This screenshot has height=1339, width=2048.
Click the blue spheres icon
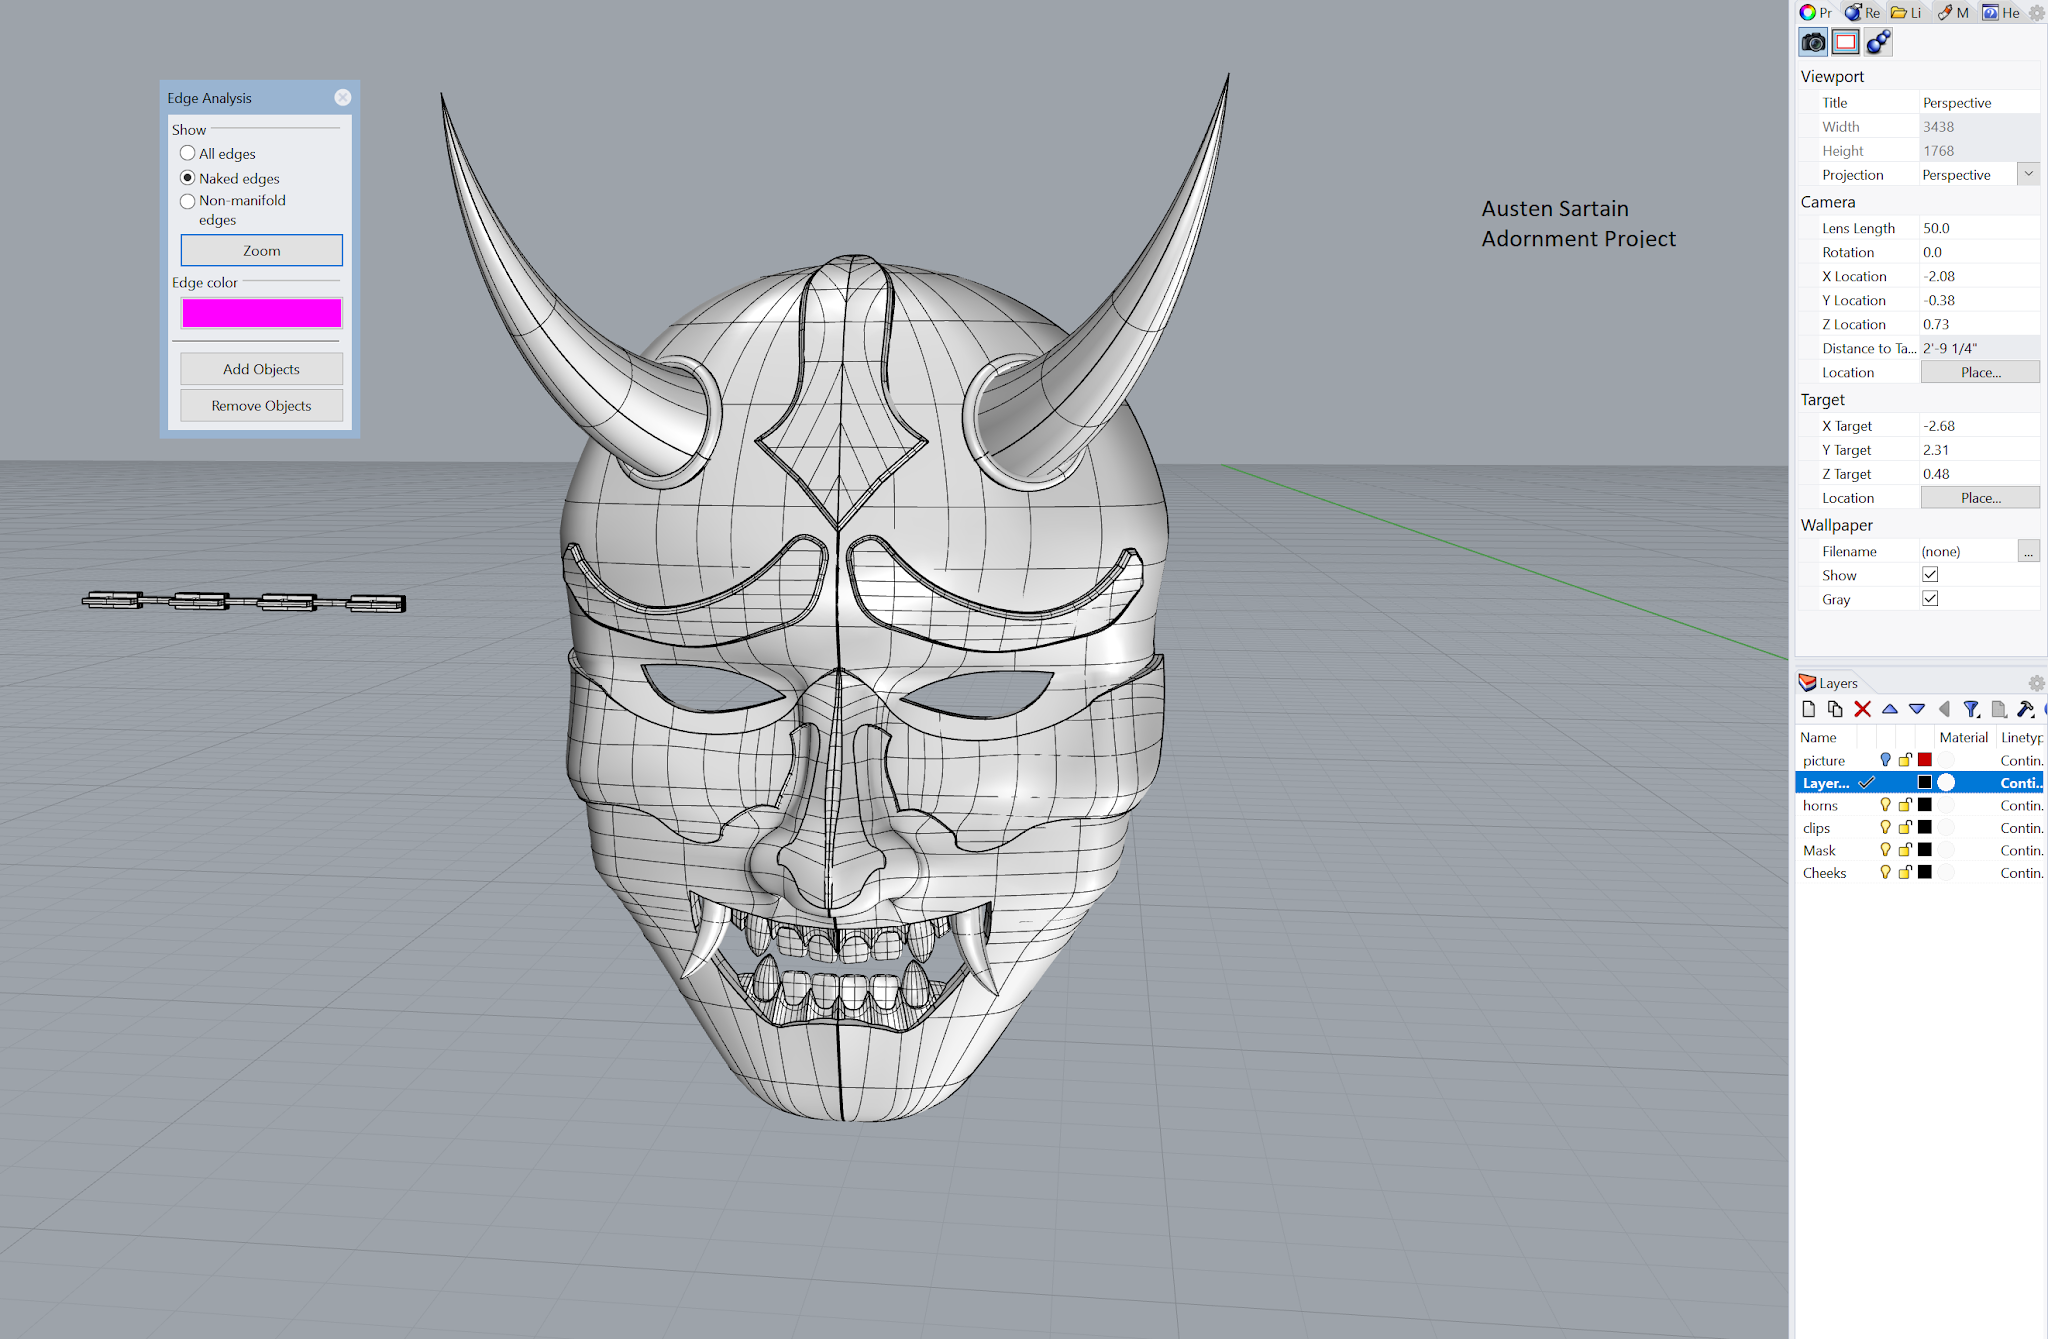tap(1878, 42)
